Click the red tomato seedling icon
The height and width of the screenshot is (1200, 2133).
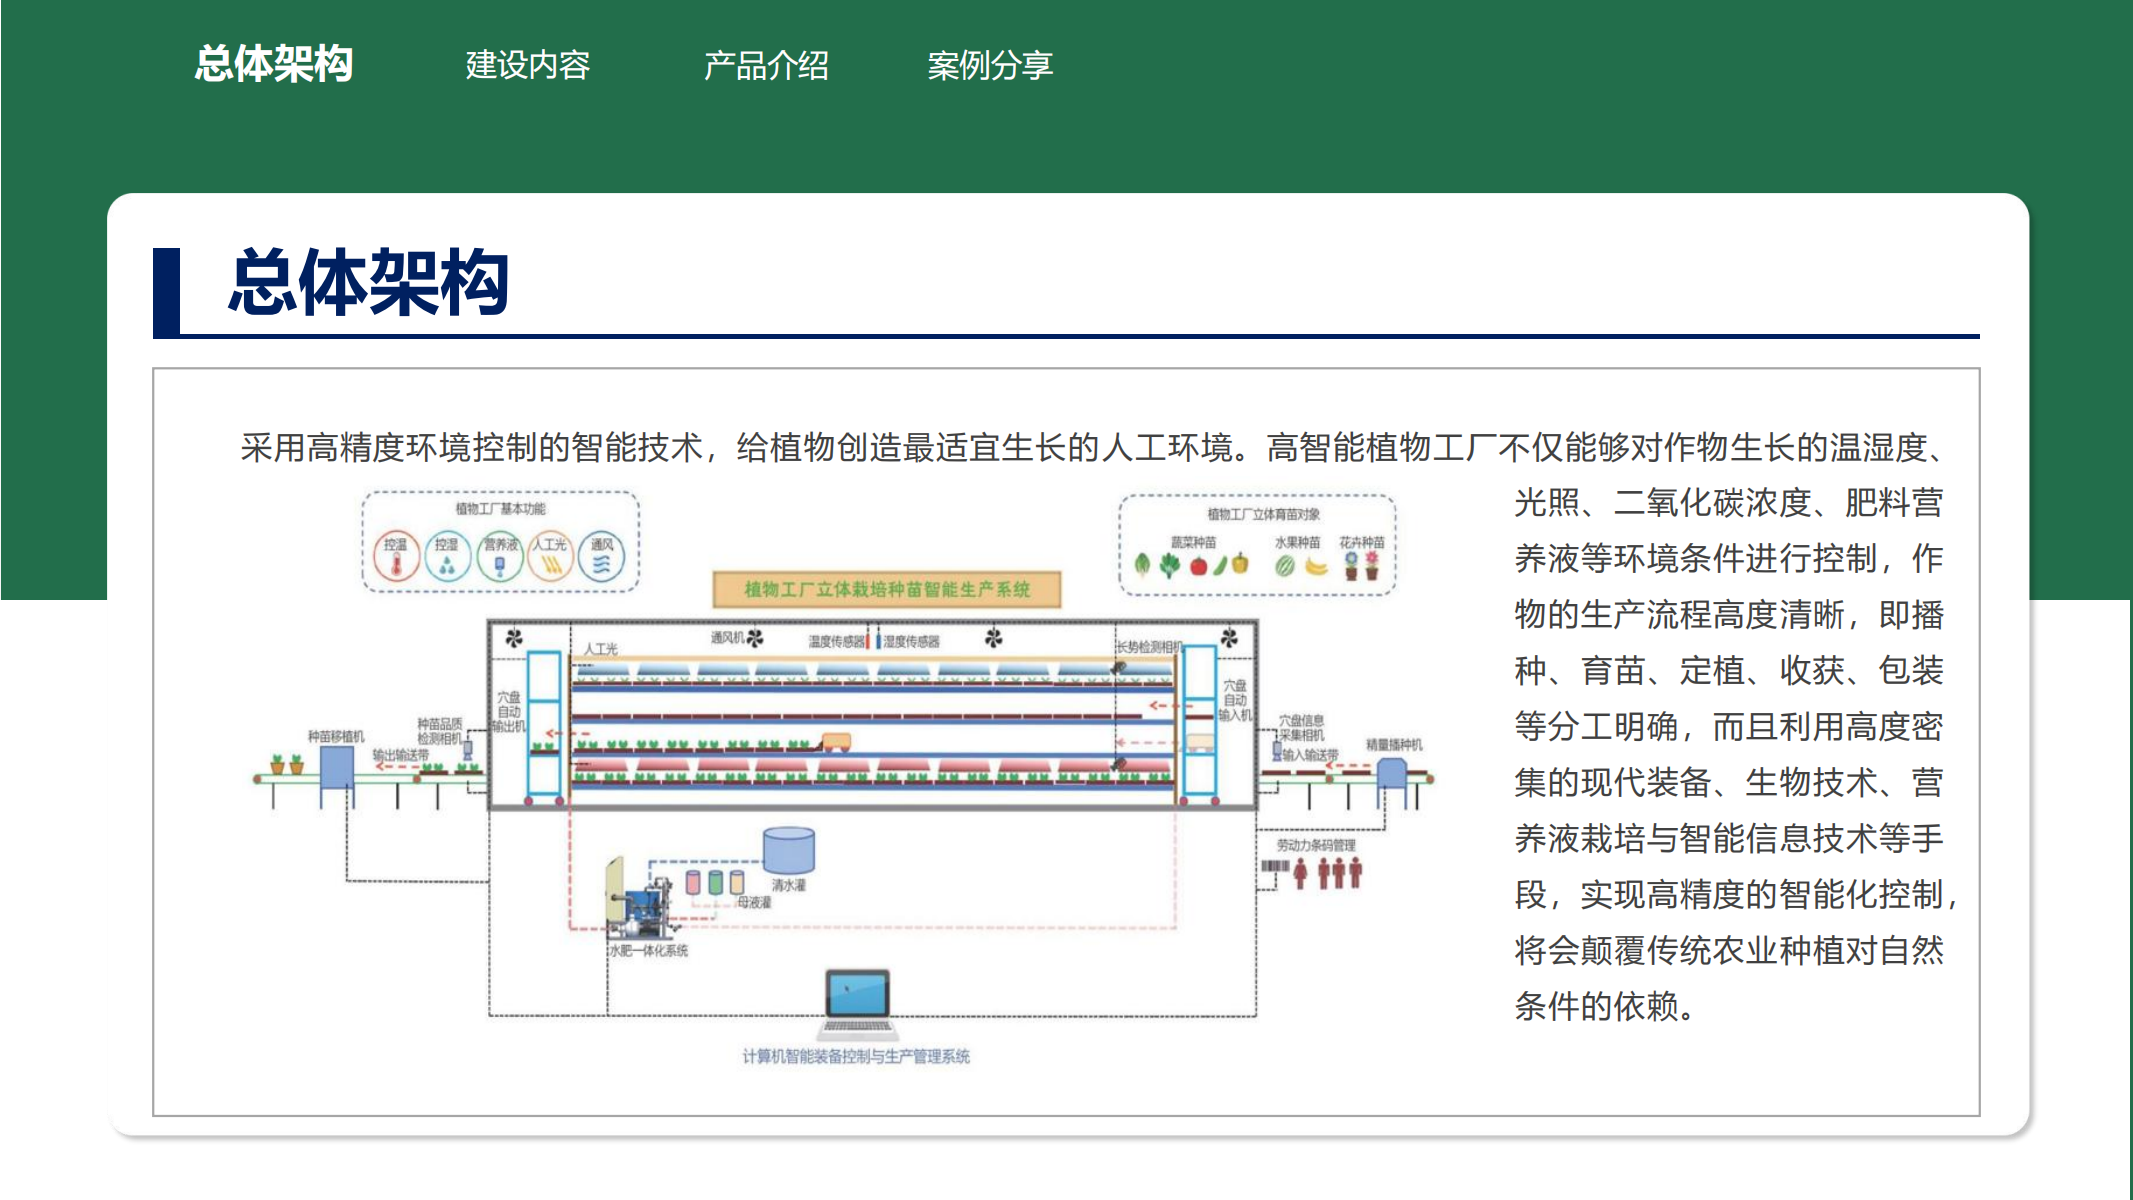click(1198, 566)
